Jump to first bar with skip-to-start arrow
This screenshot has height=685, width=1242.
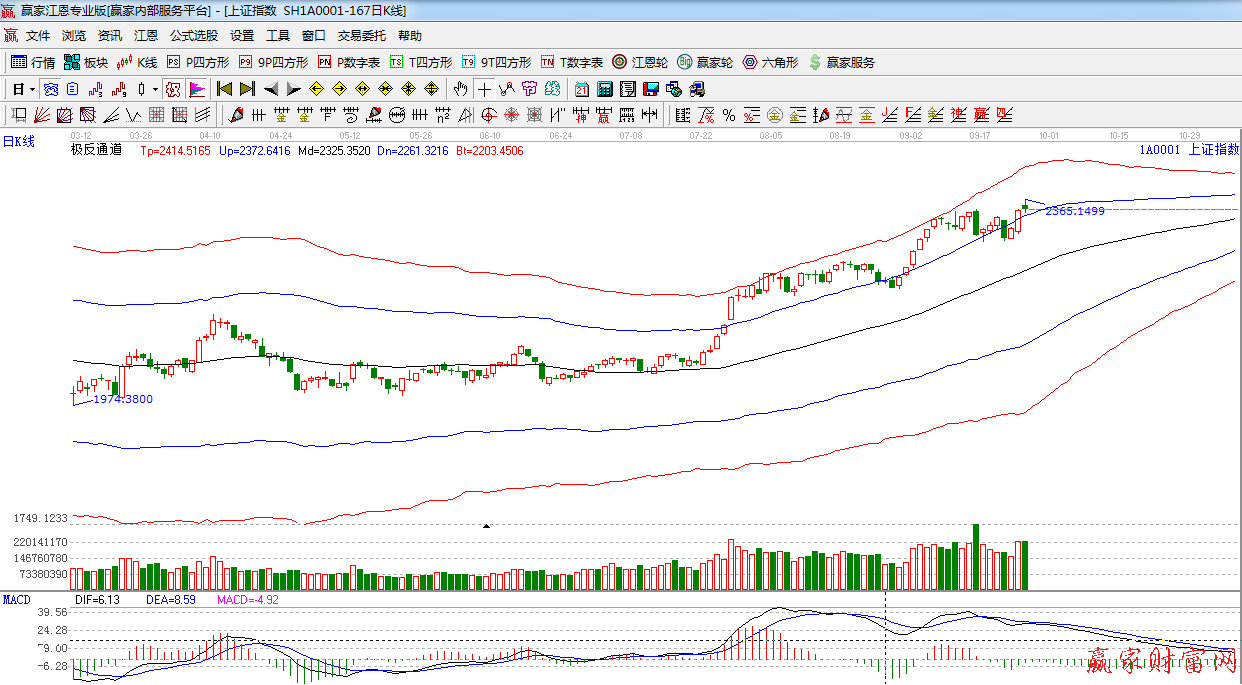(x=225, y=89)
